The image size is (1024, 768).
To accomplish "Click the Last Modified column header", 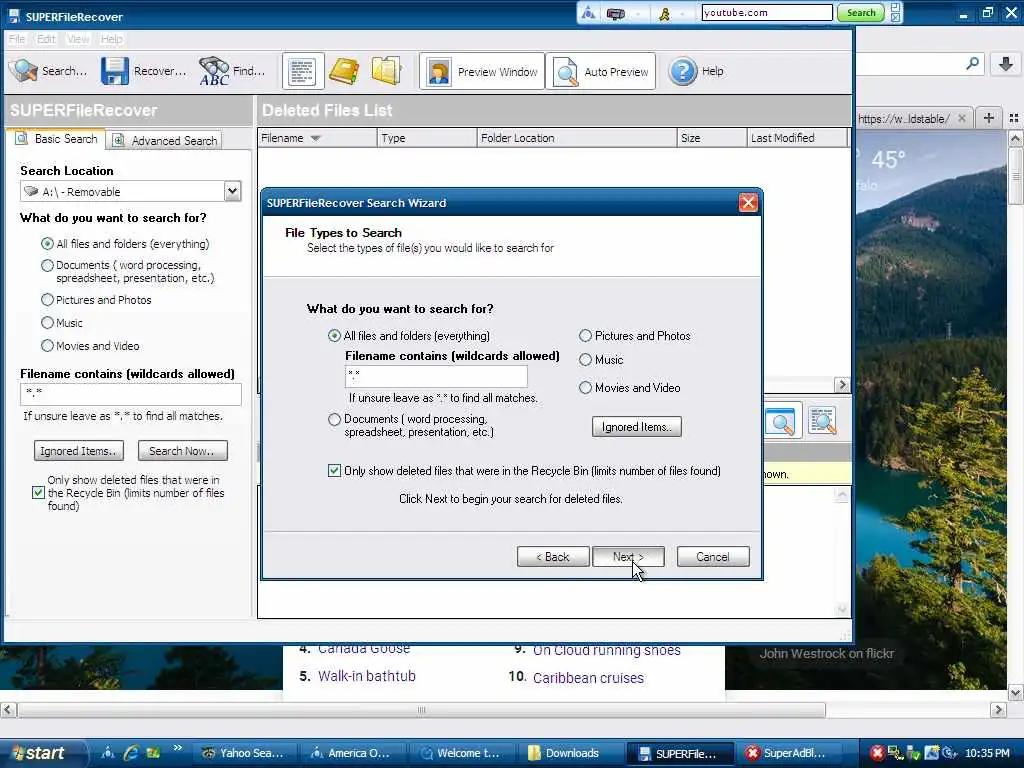I will [x=797, y=138].
